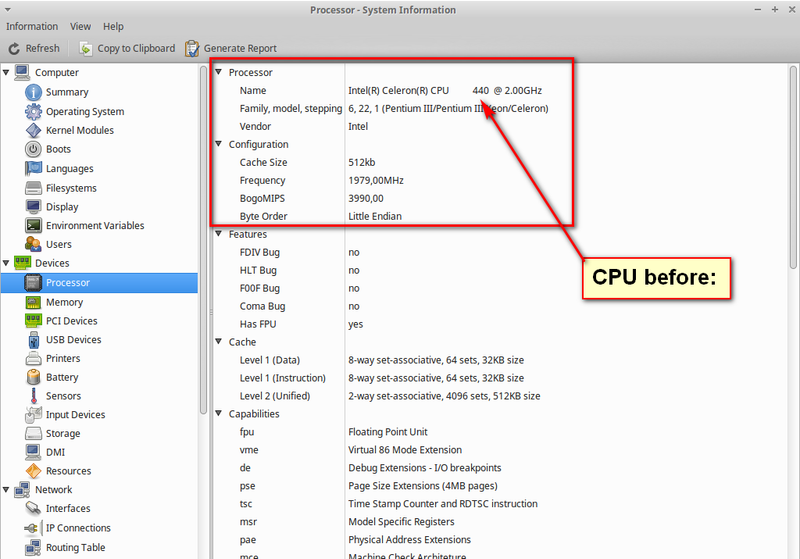Screen dimensions: 800x559
Task: Select the PCI Devices icon
Action: point(33,321)
